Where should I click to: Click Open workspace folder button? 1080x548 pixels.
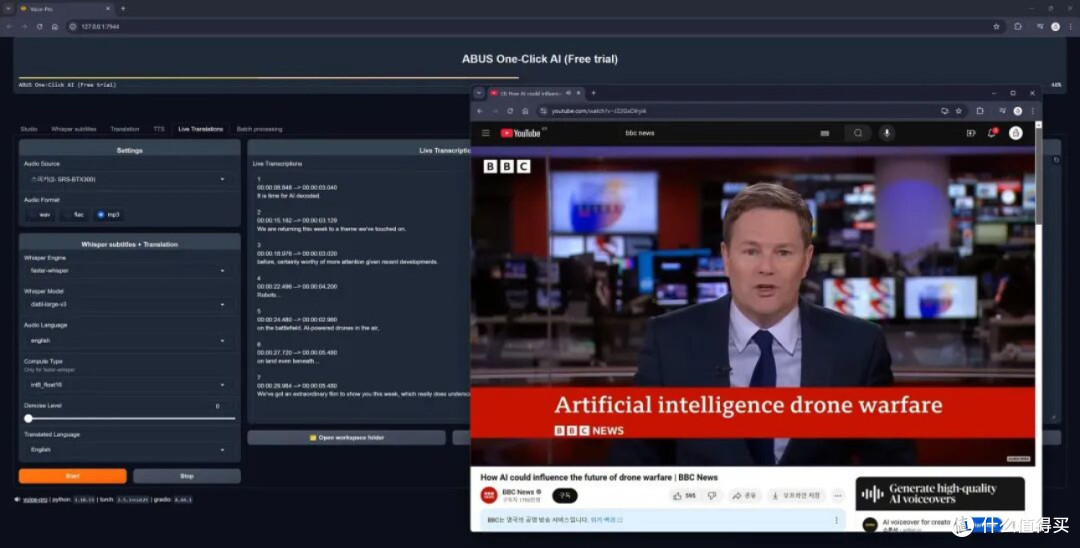tap(346, 437)
